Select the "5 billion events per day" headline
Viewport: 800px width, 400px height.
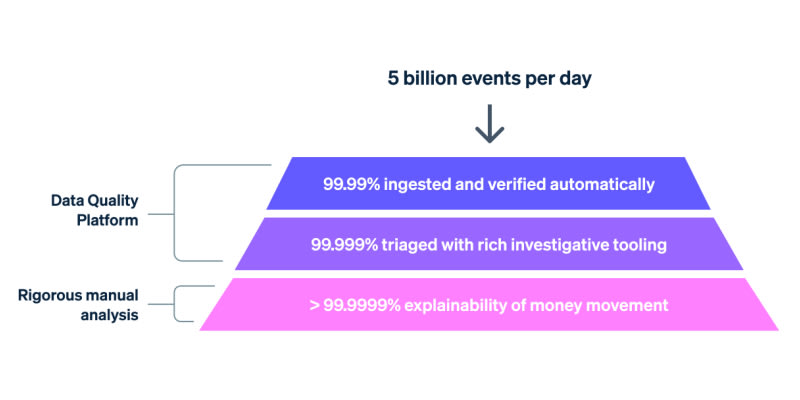pyautogui.click(x=489, y=78)
